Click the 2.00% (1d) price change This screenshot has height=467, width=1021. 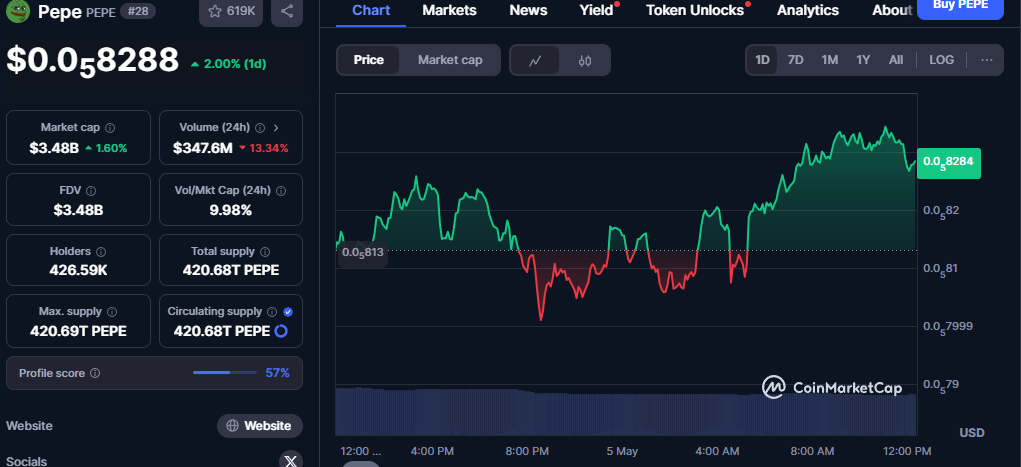pyautogui.click(x=229, y=64)
